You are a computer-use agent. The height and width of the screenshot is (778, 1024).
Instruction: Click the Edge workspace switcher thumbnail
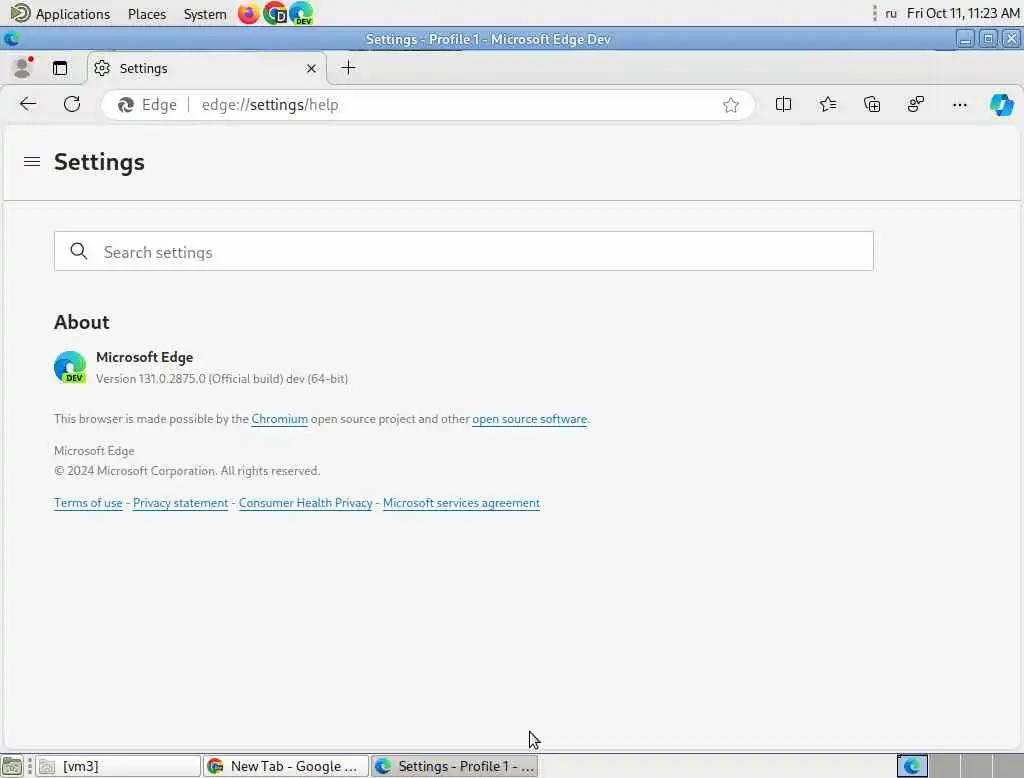point(912,766)
